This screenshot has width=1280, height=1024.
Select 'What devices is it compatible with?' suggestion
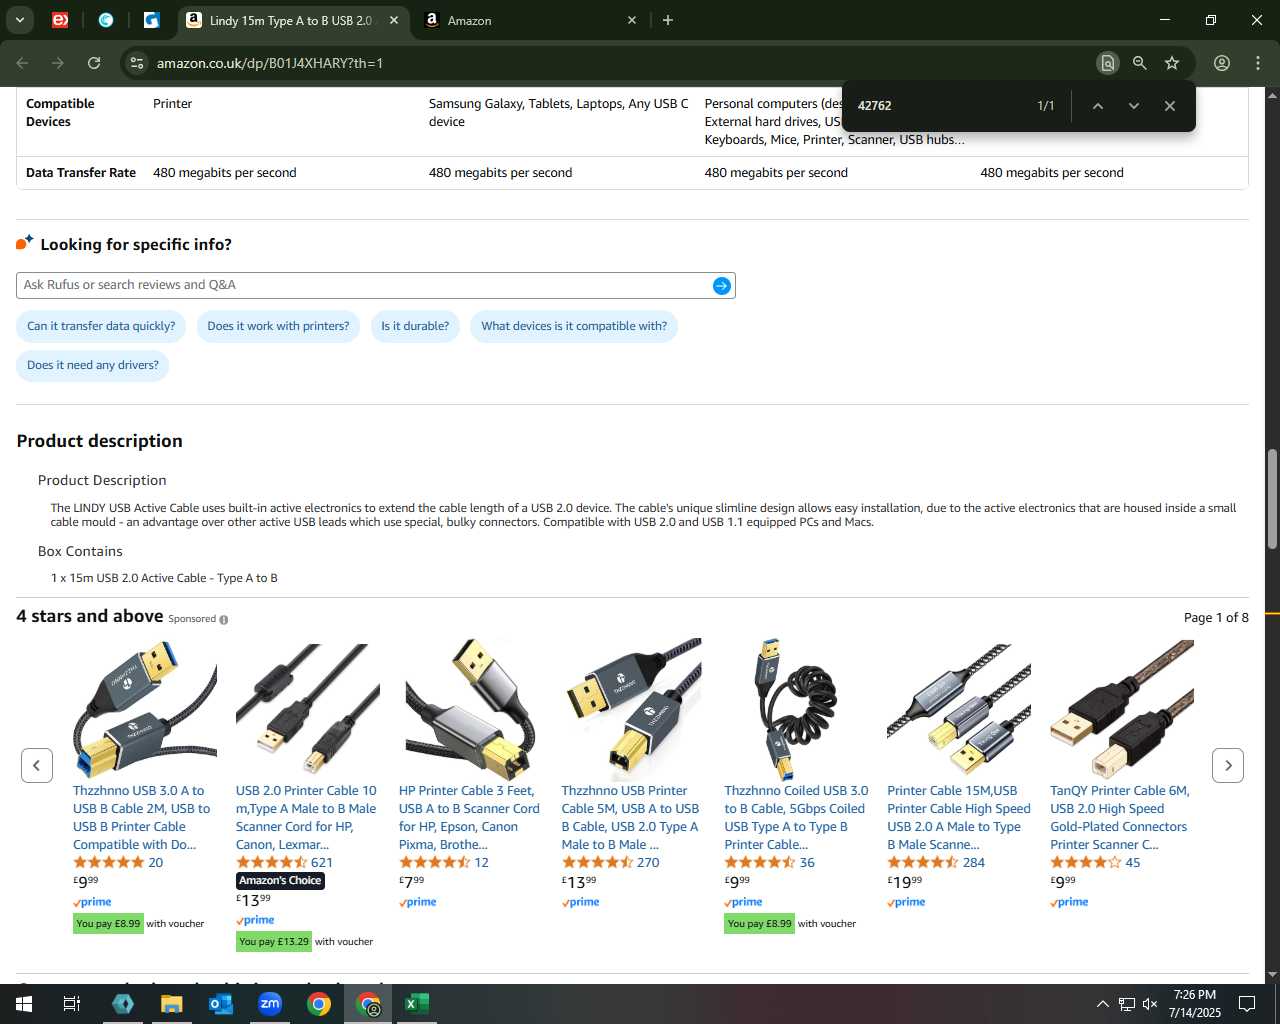tap(574, 326)
